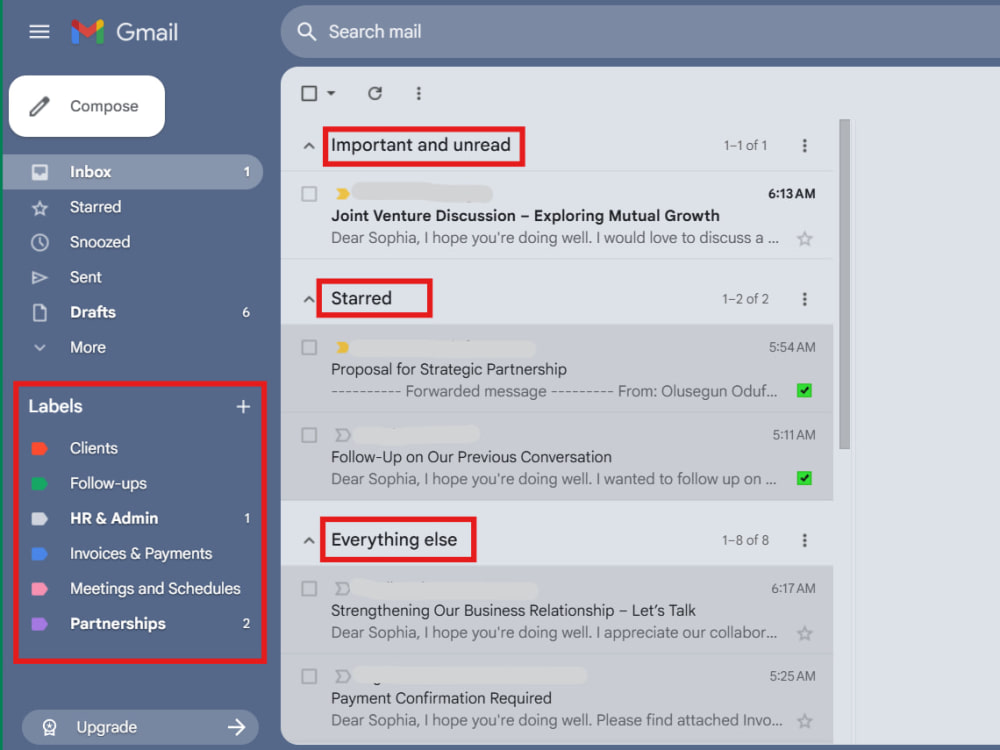
Task: Open the Starred folder in sidebar
Action: click(x=133, y=207)
